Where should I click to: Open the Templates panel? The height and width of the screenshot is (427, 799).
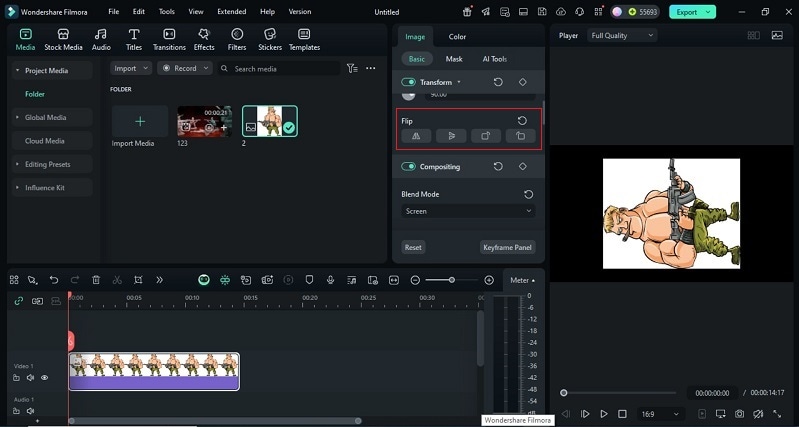pyautogui.click(x=304, y=39)
